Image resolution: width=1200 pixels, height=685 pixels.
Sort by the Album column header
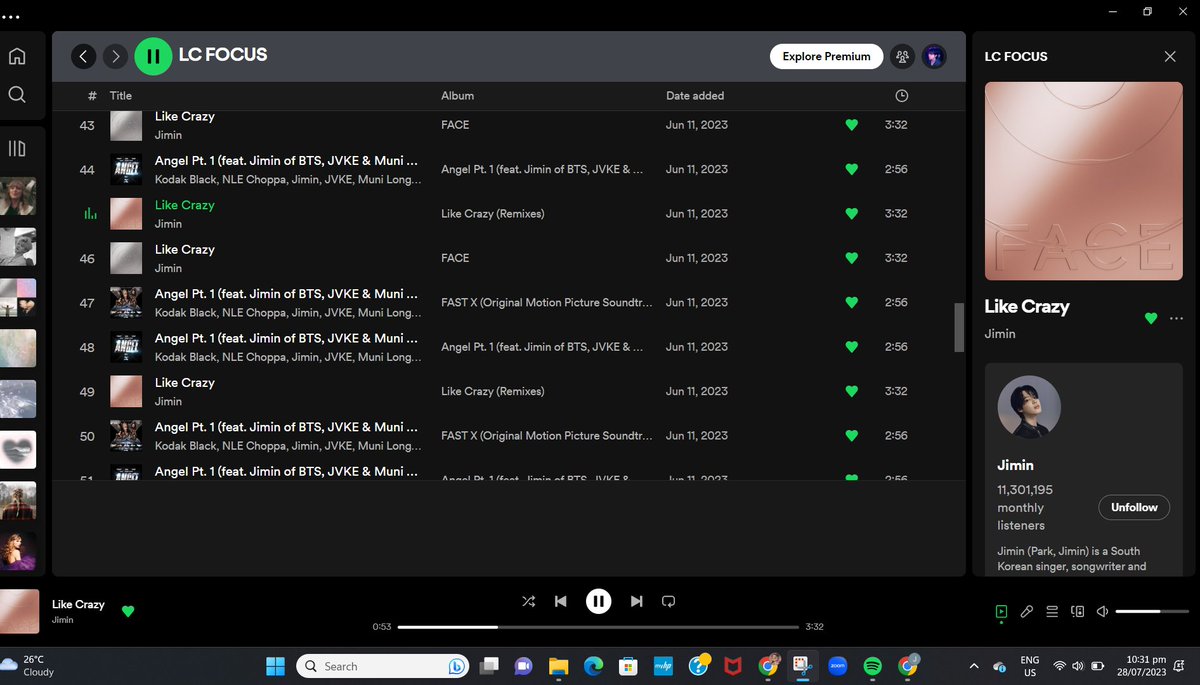tap(457, 96)
